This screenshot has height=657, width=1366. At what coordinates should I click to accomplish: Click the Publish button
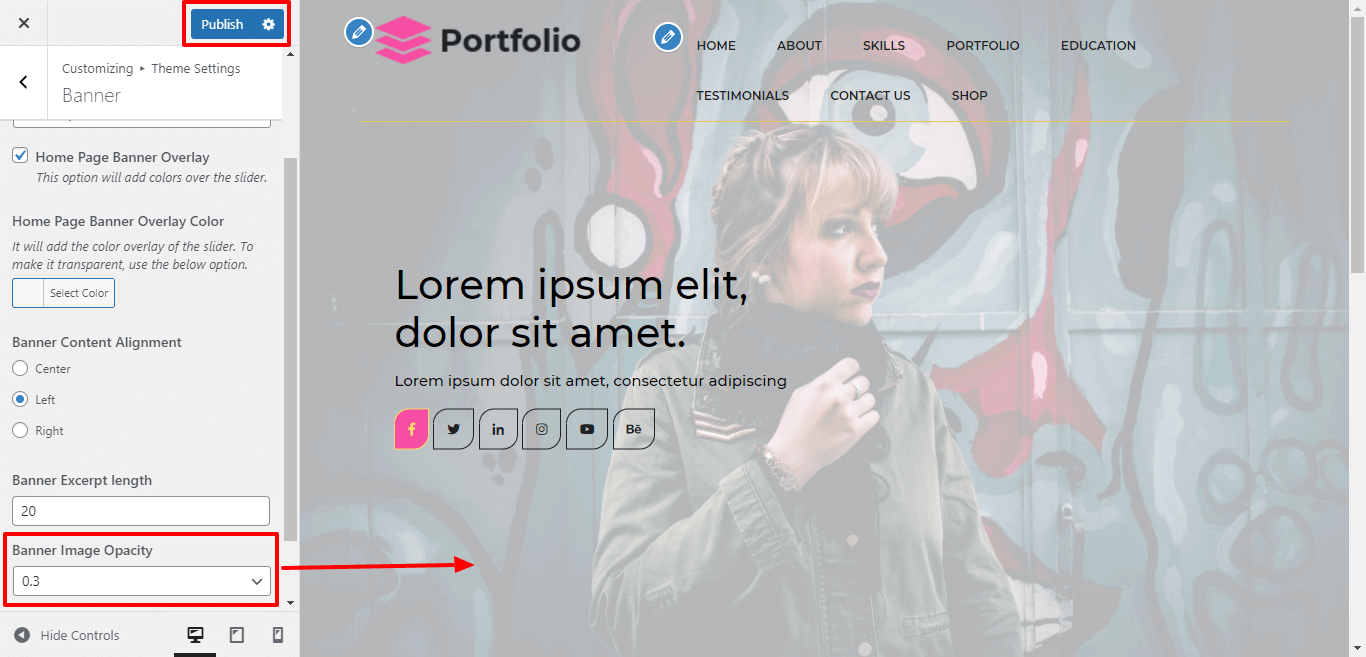pyautogui.click(x=222, y=24)
